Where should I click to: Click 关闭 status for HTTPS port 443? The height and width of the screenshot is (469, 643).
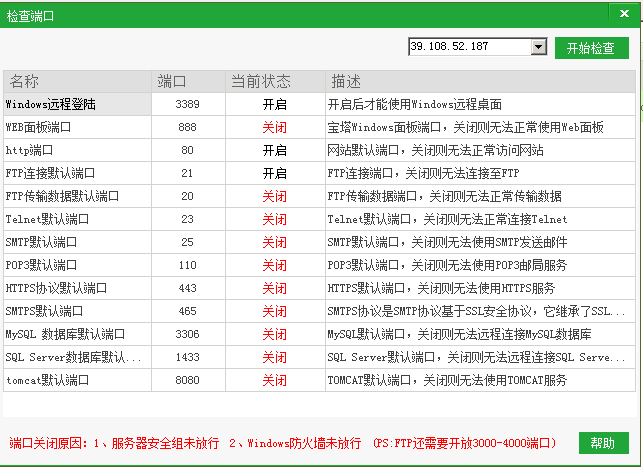pyautogui.click(x=275, y=288)
